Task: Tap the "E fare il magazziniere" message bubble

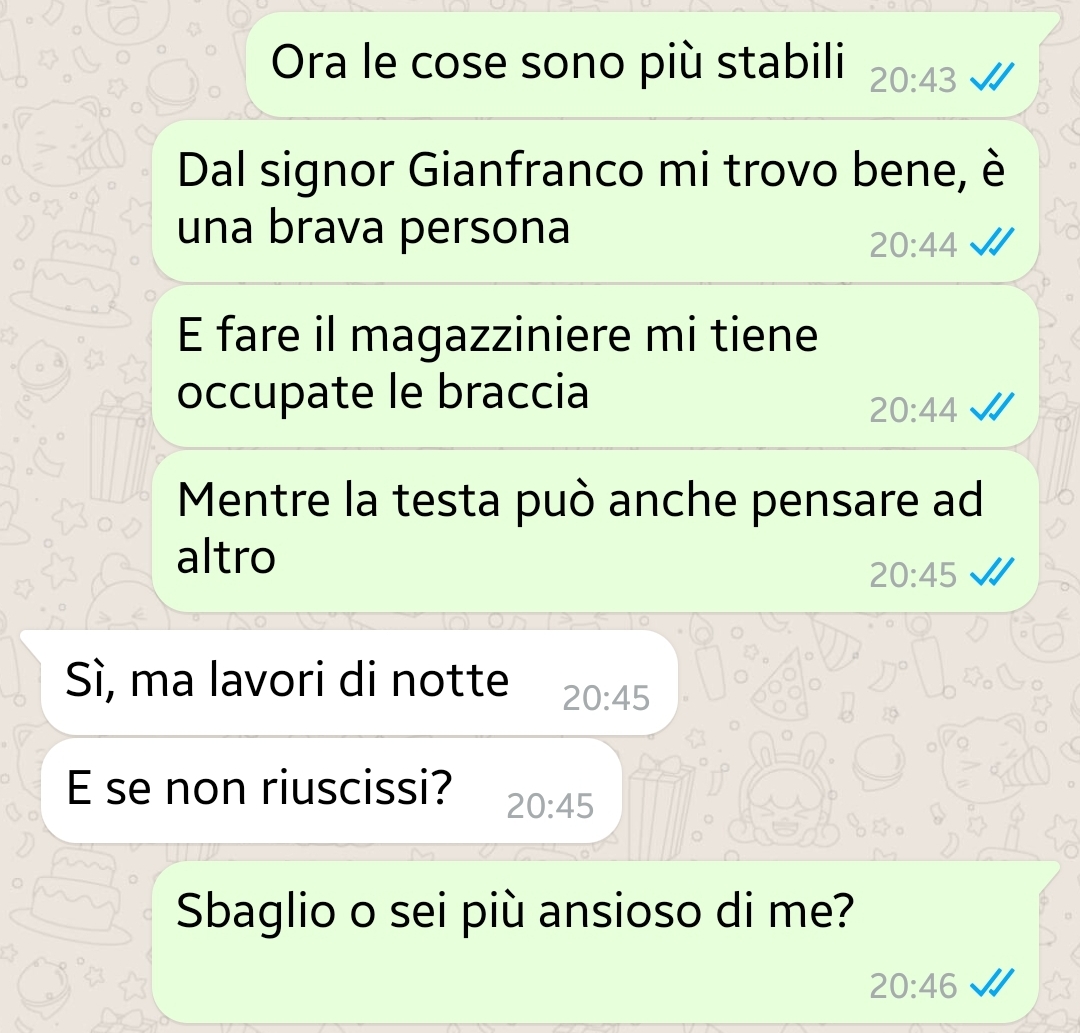Action: pyautogui.click(x=595, y=367)
